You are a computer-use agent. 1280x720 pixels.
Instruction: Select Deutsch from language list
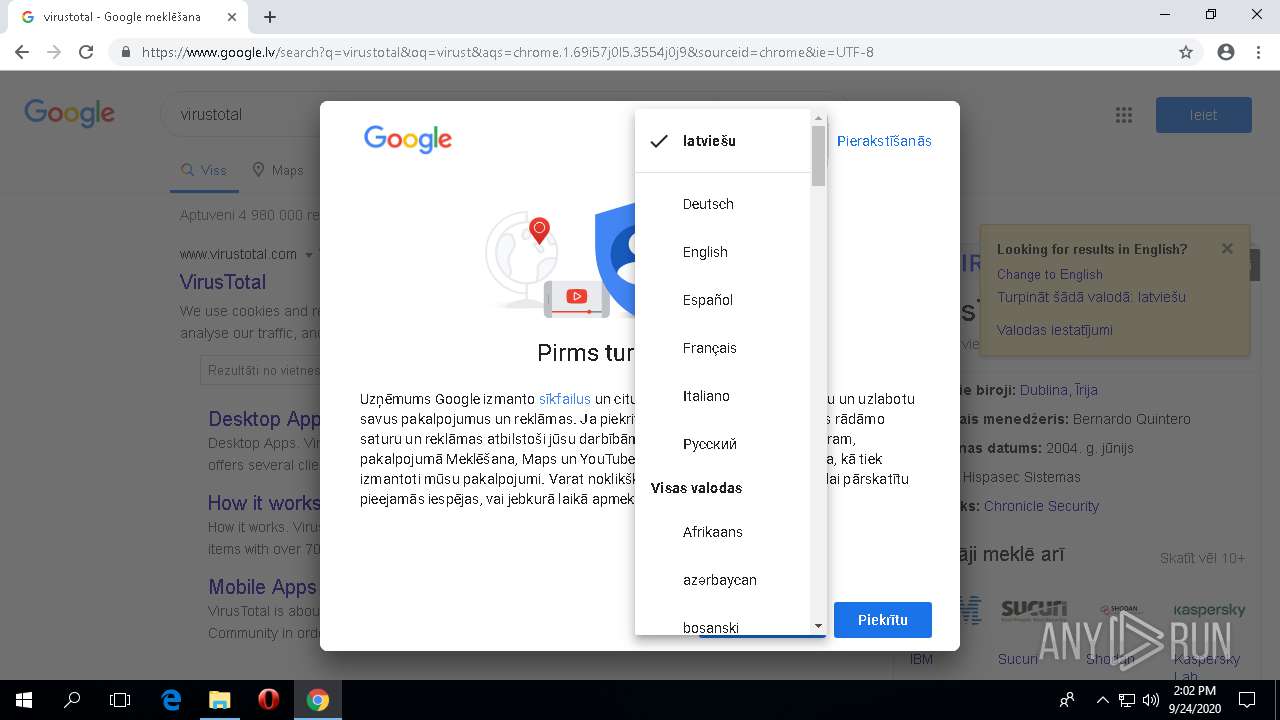723,204
